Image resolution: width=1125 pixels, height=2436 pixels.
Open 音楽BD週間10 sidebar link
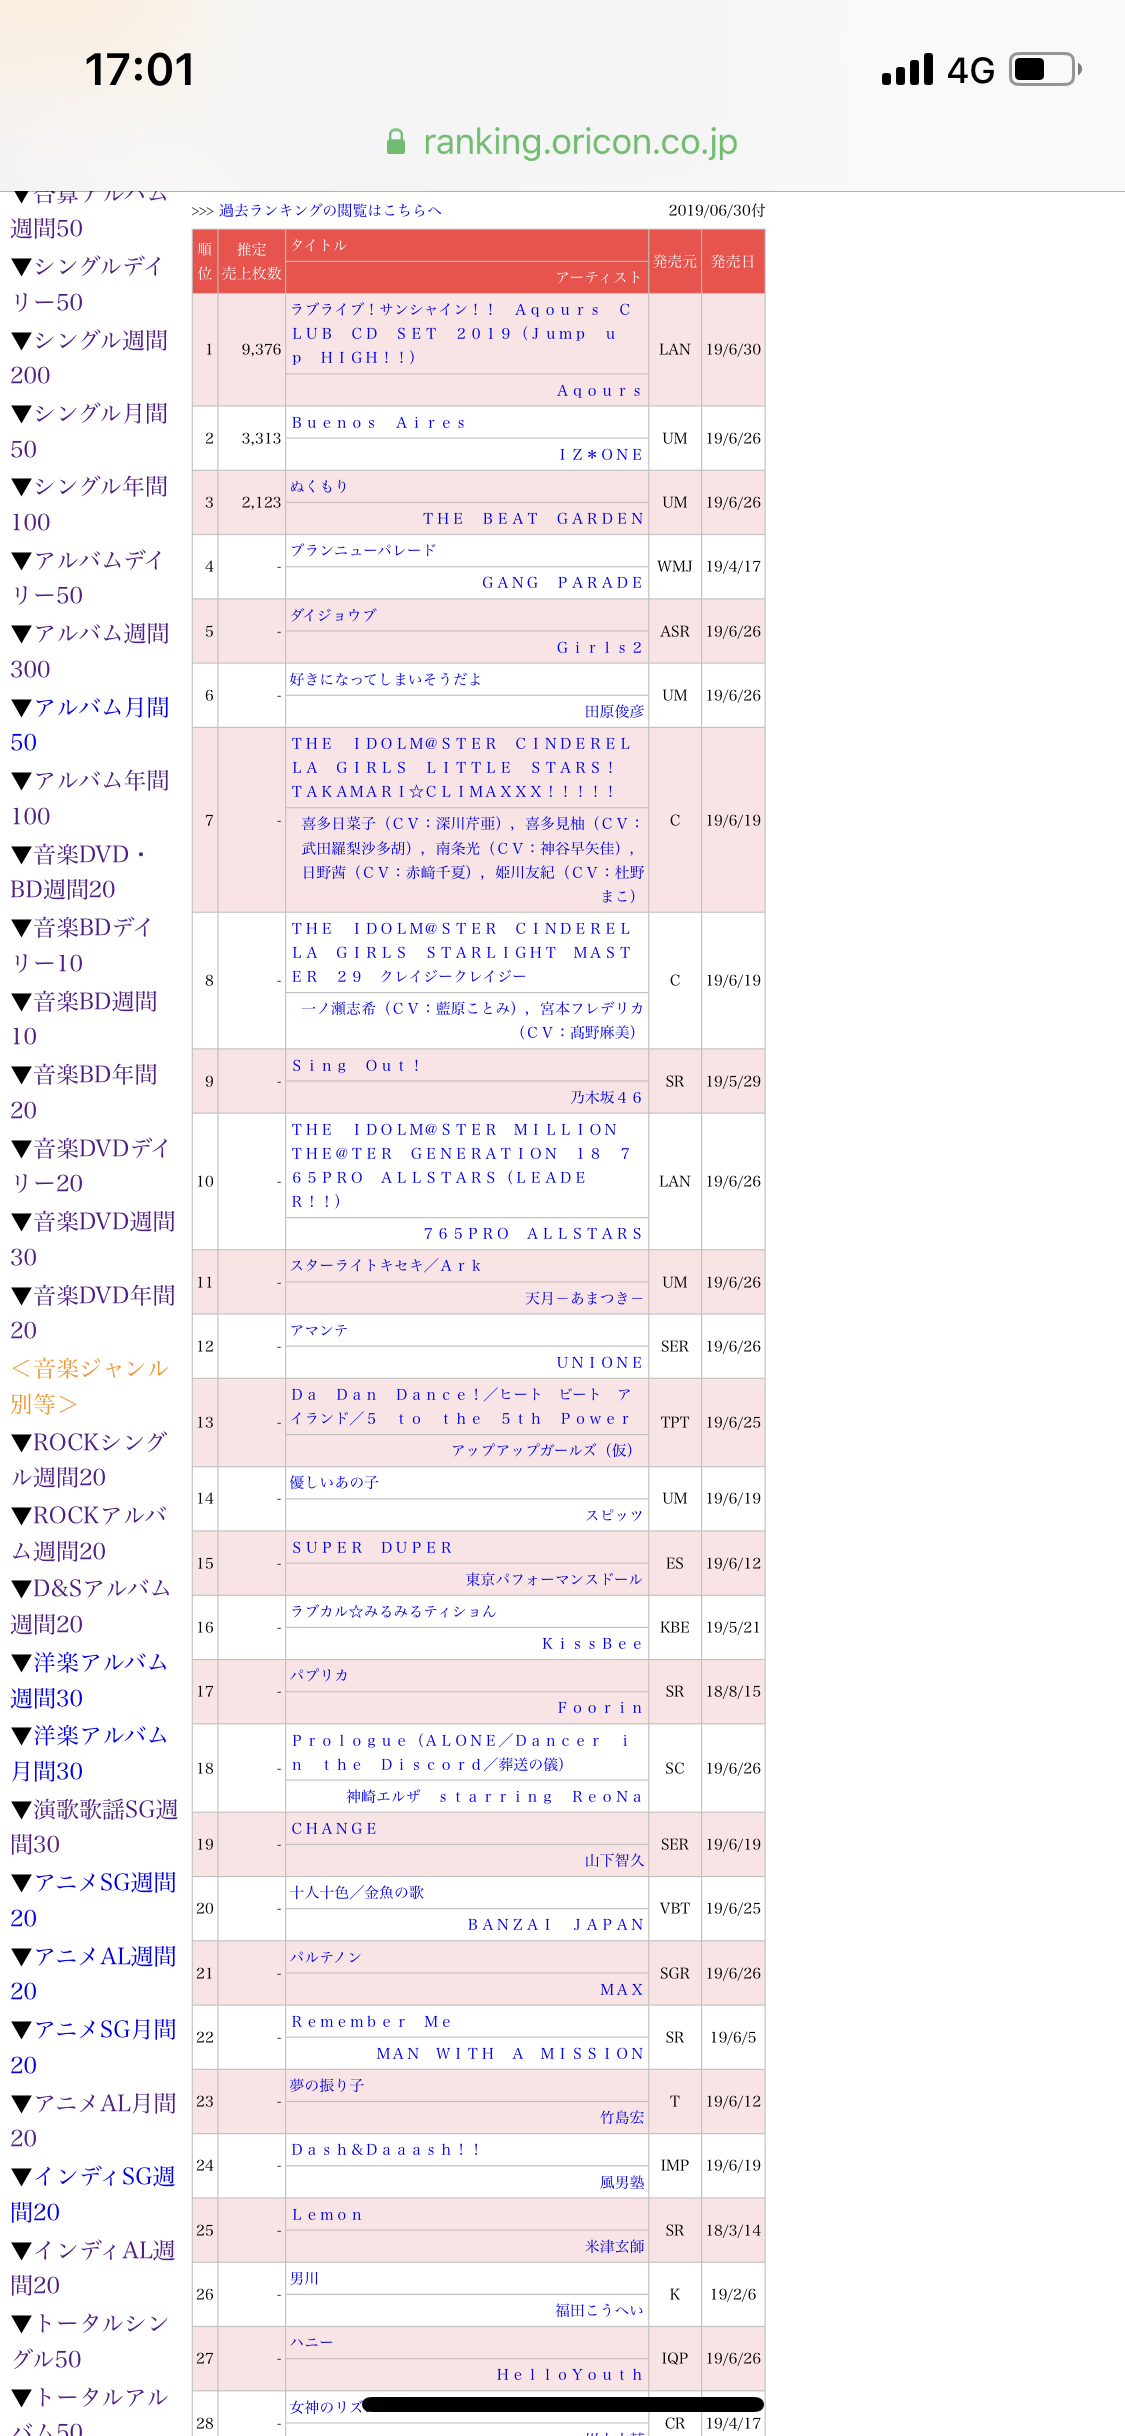[x=84, y=1019]
